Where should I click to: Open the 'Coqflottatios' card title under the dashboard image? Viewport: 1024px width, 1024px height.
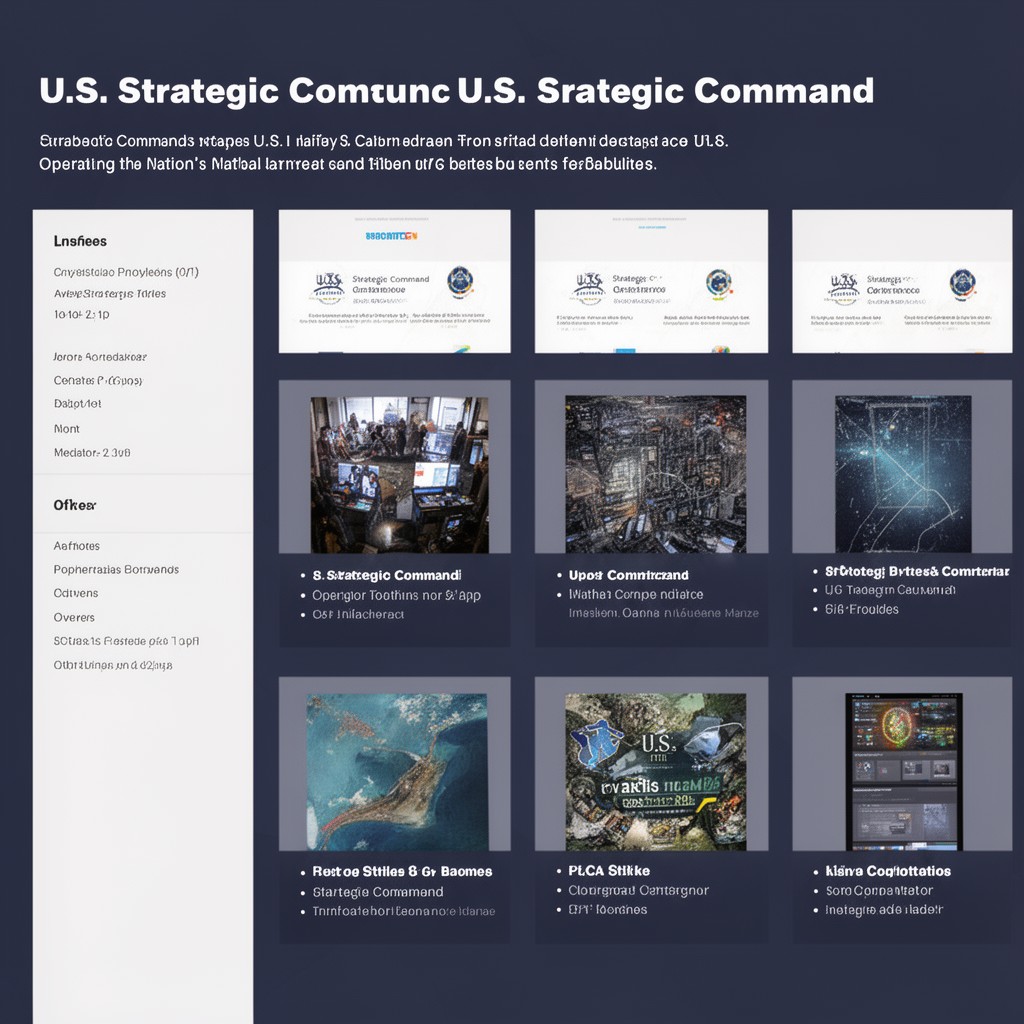888,871
